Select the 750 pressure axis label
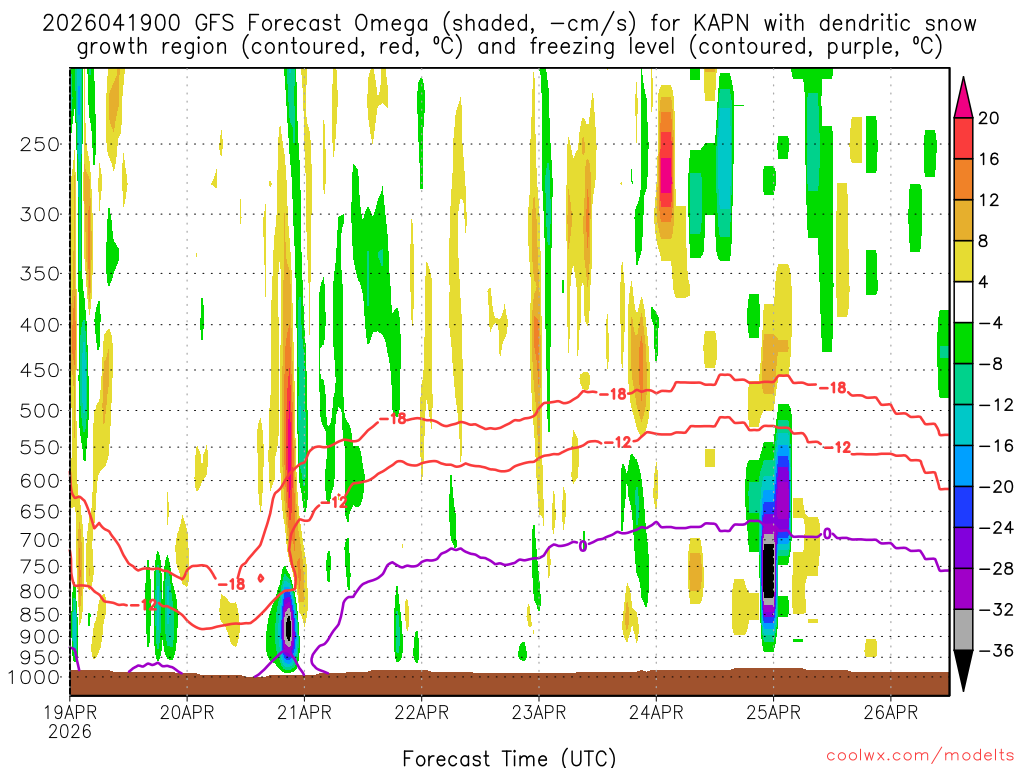Image resolution: width=1024 pixels, height=768 pixels. [x=40, y=566]
